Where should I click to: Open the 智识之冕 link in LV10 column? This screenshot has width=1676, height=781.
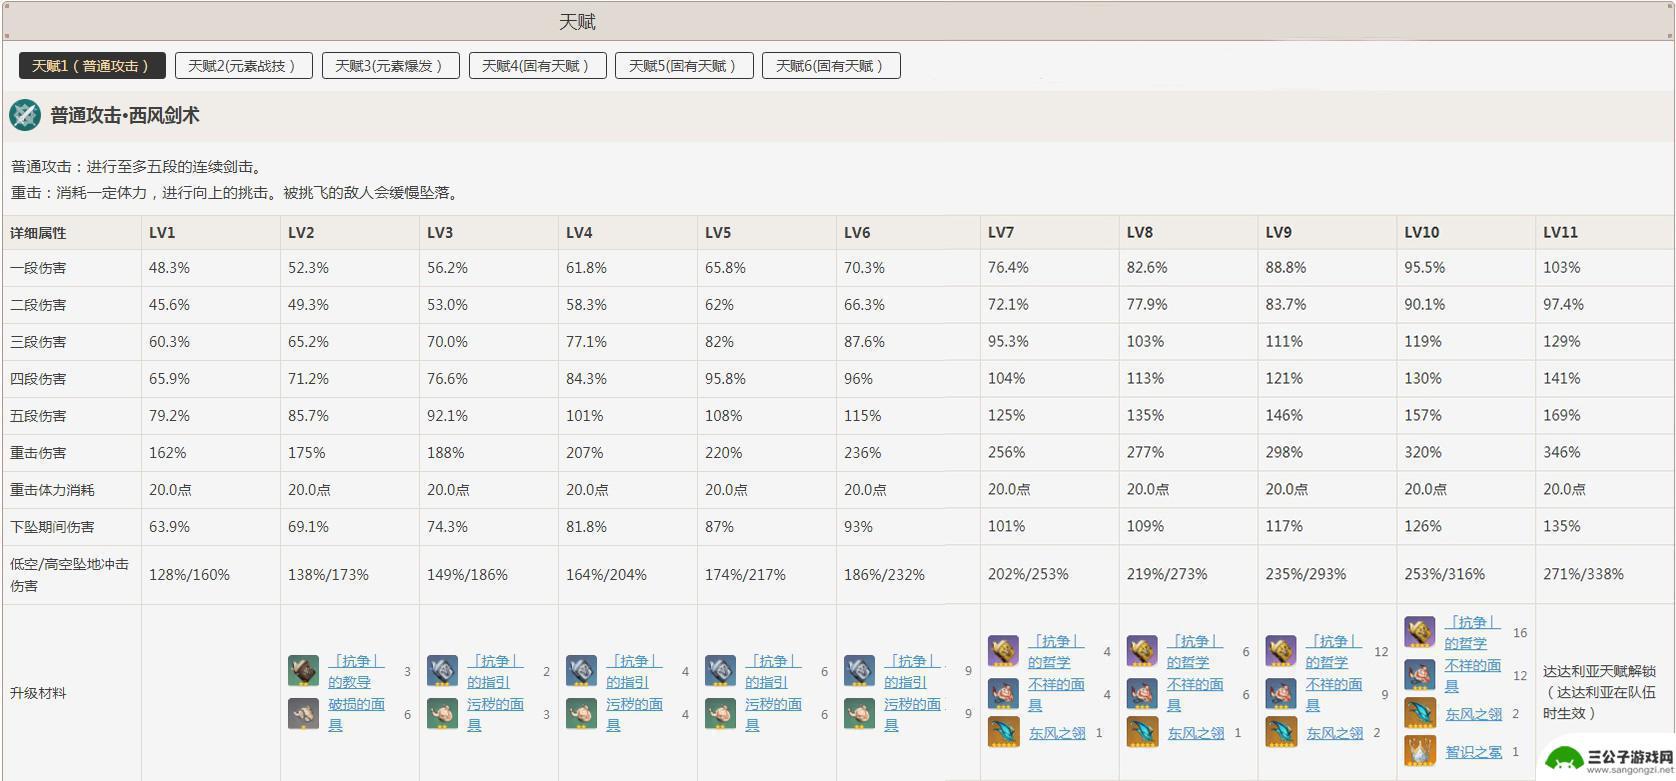click(1473, 752)
